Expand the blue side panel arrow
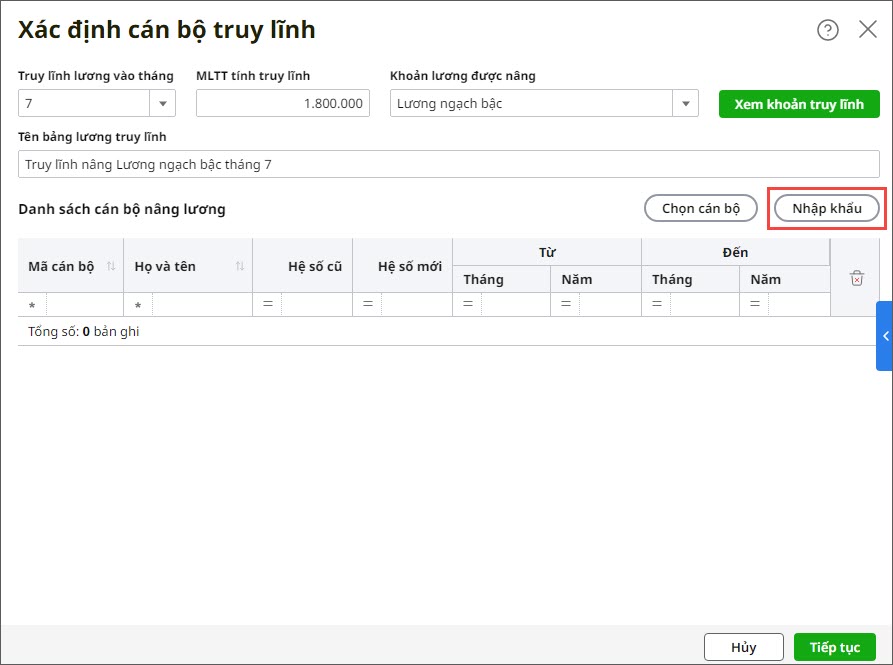893x665 pixels. (885, 336)
